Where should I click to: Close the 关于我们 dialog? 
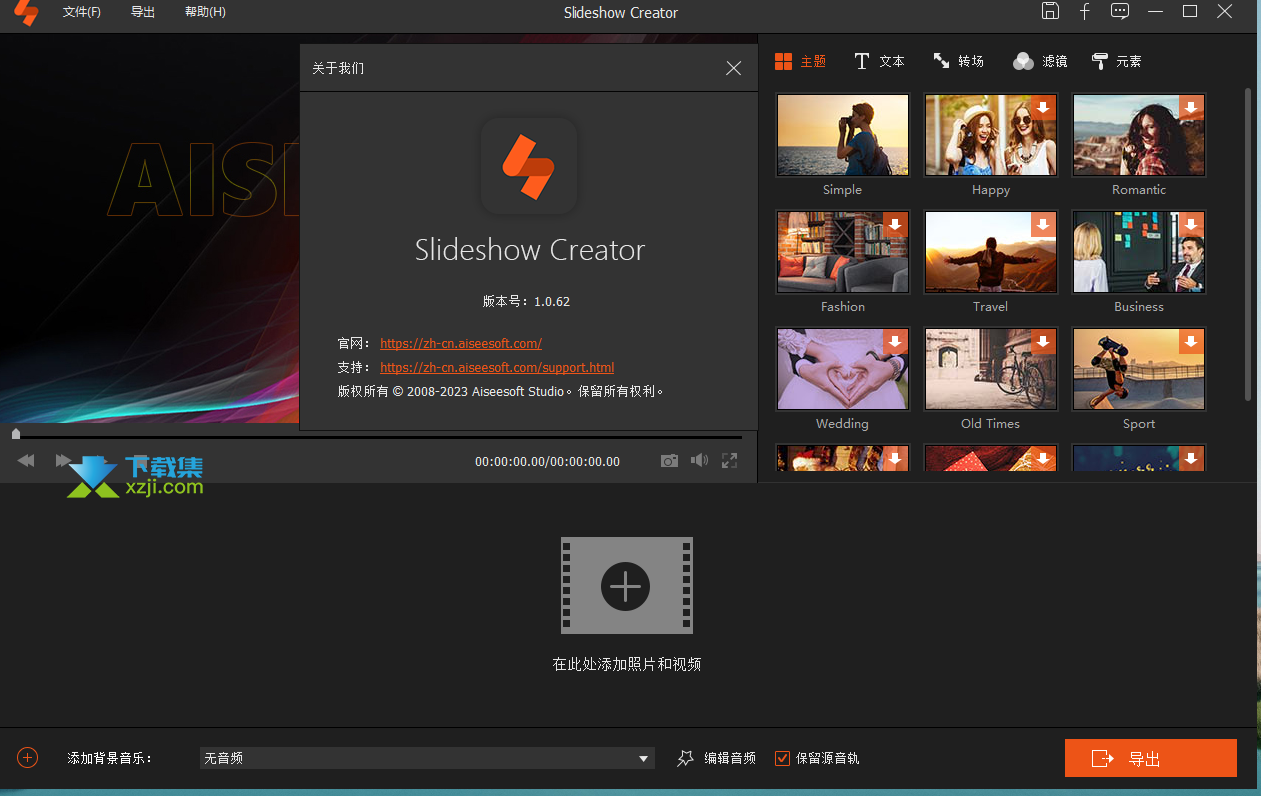tap(733, 68)
